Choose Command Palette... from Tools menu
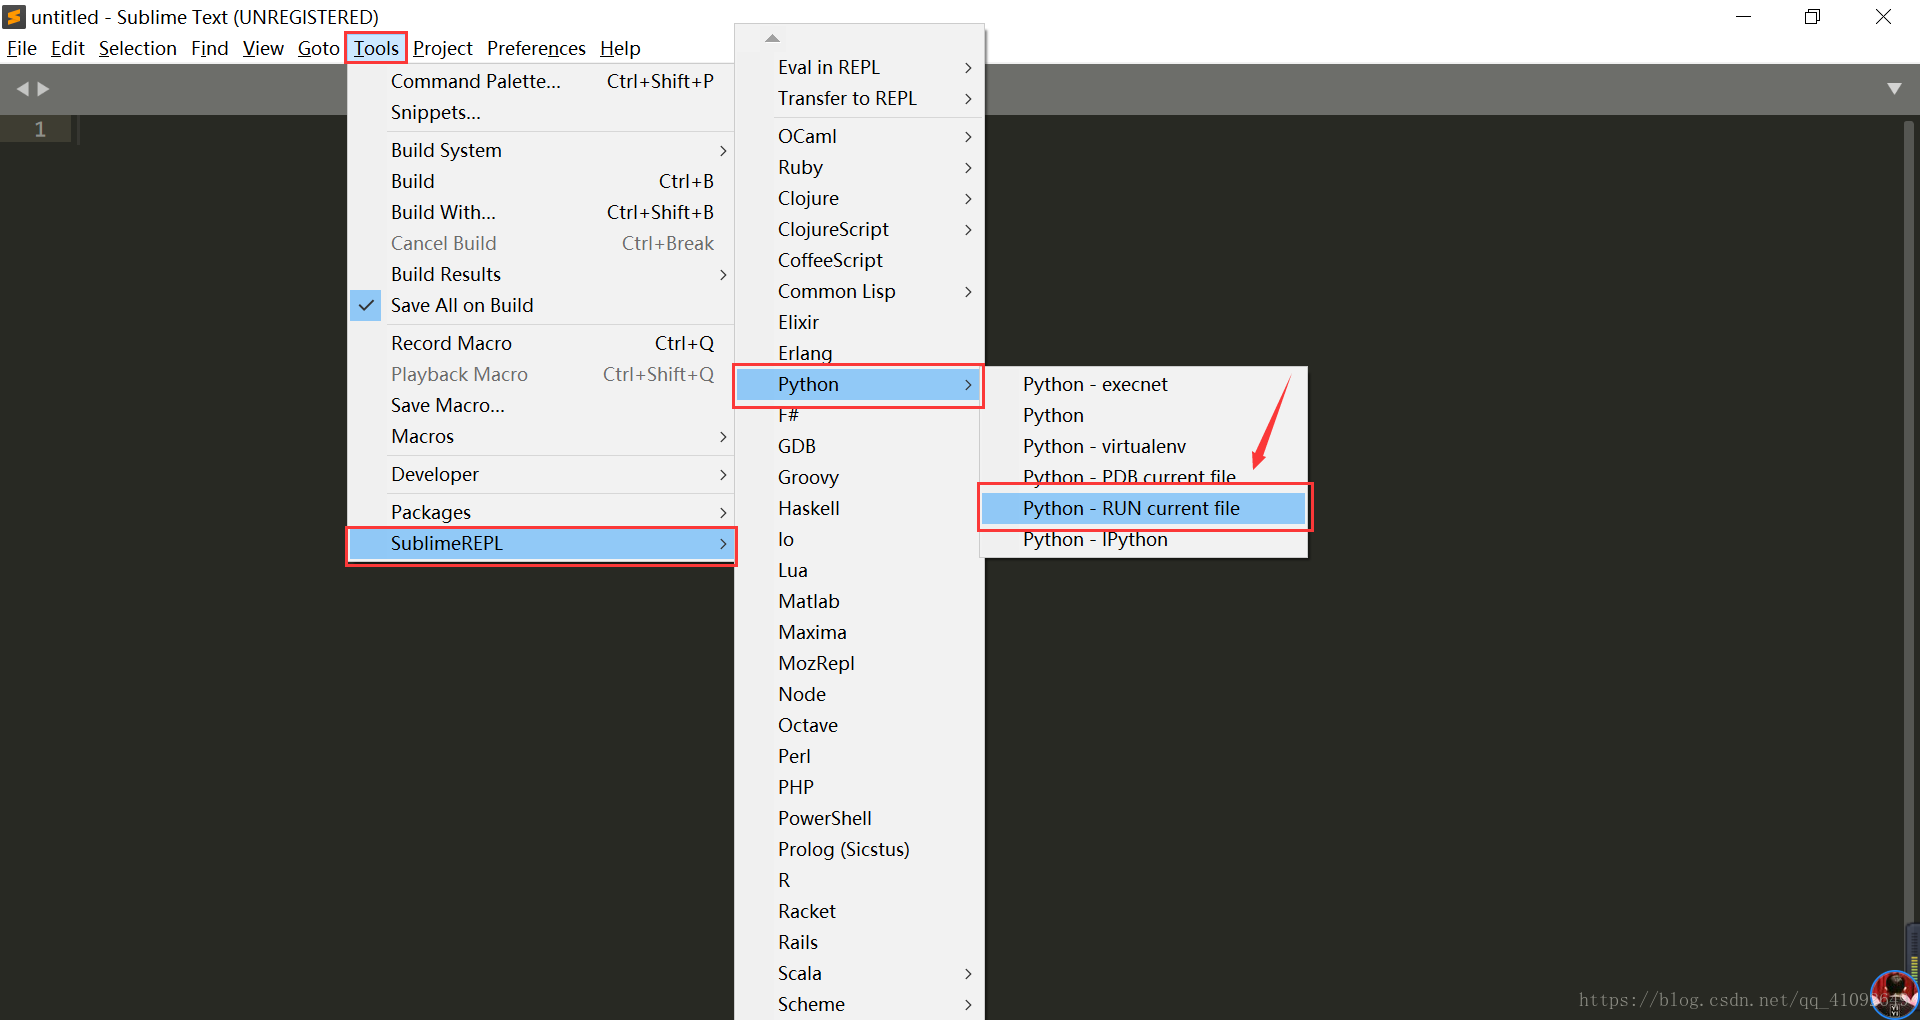Viewport: 1920px width, 1020px height. tap(541, 81)
